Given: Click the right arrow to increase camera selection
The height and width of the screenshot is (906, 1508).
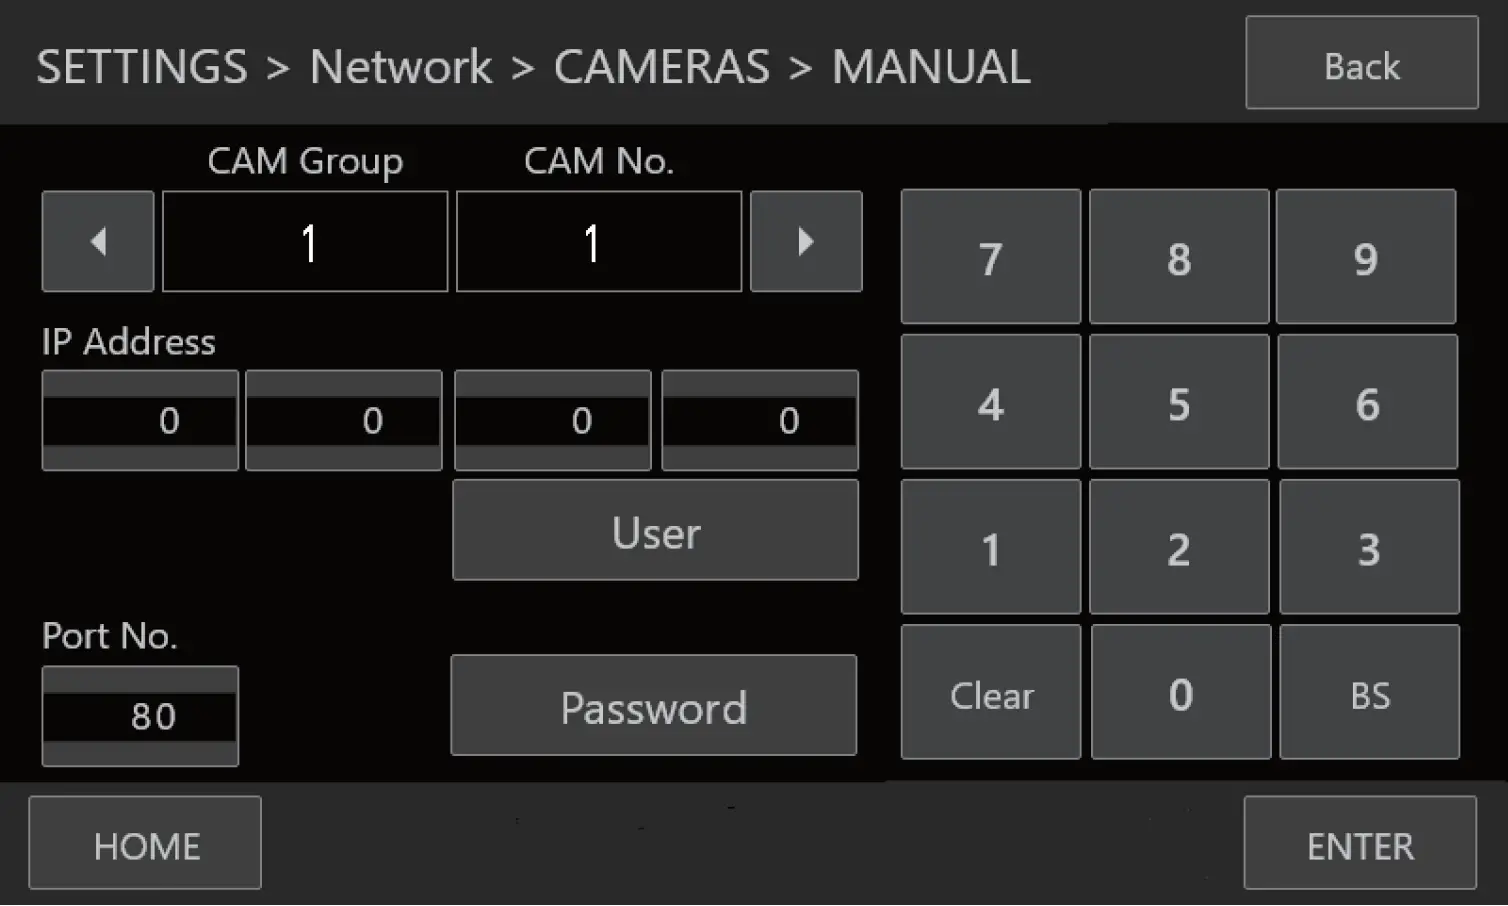Looking at the screenshot, I should pos(806,242).
